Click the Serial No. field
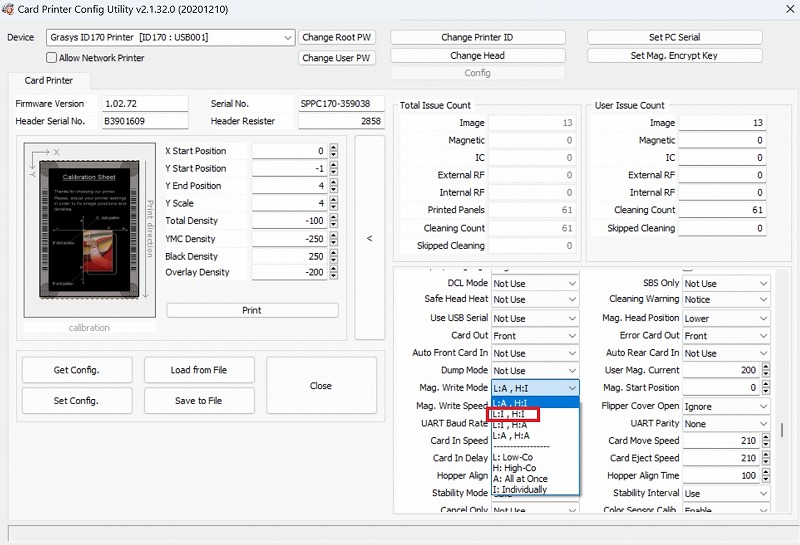This screenshot has width=800, height=545. pos(341,104)
